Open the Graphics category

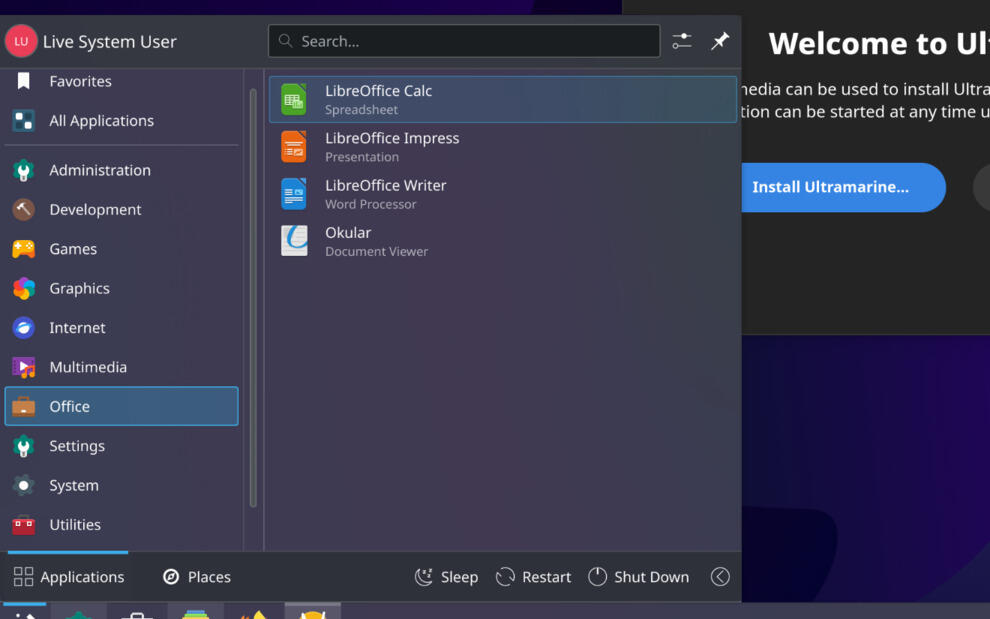tap(121, 288)
